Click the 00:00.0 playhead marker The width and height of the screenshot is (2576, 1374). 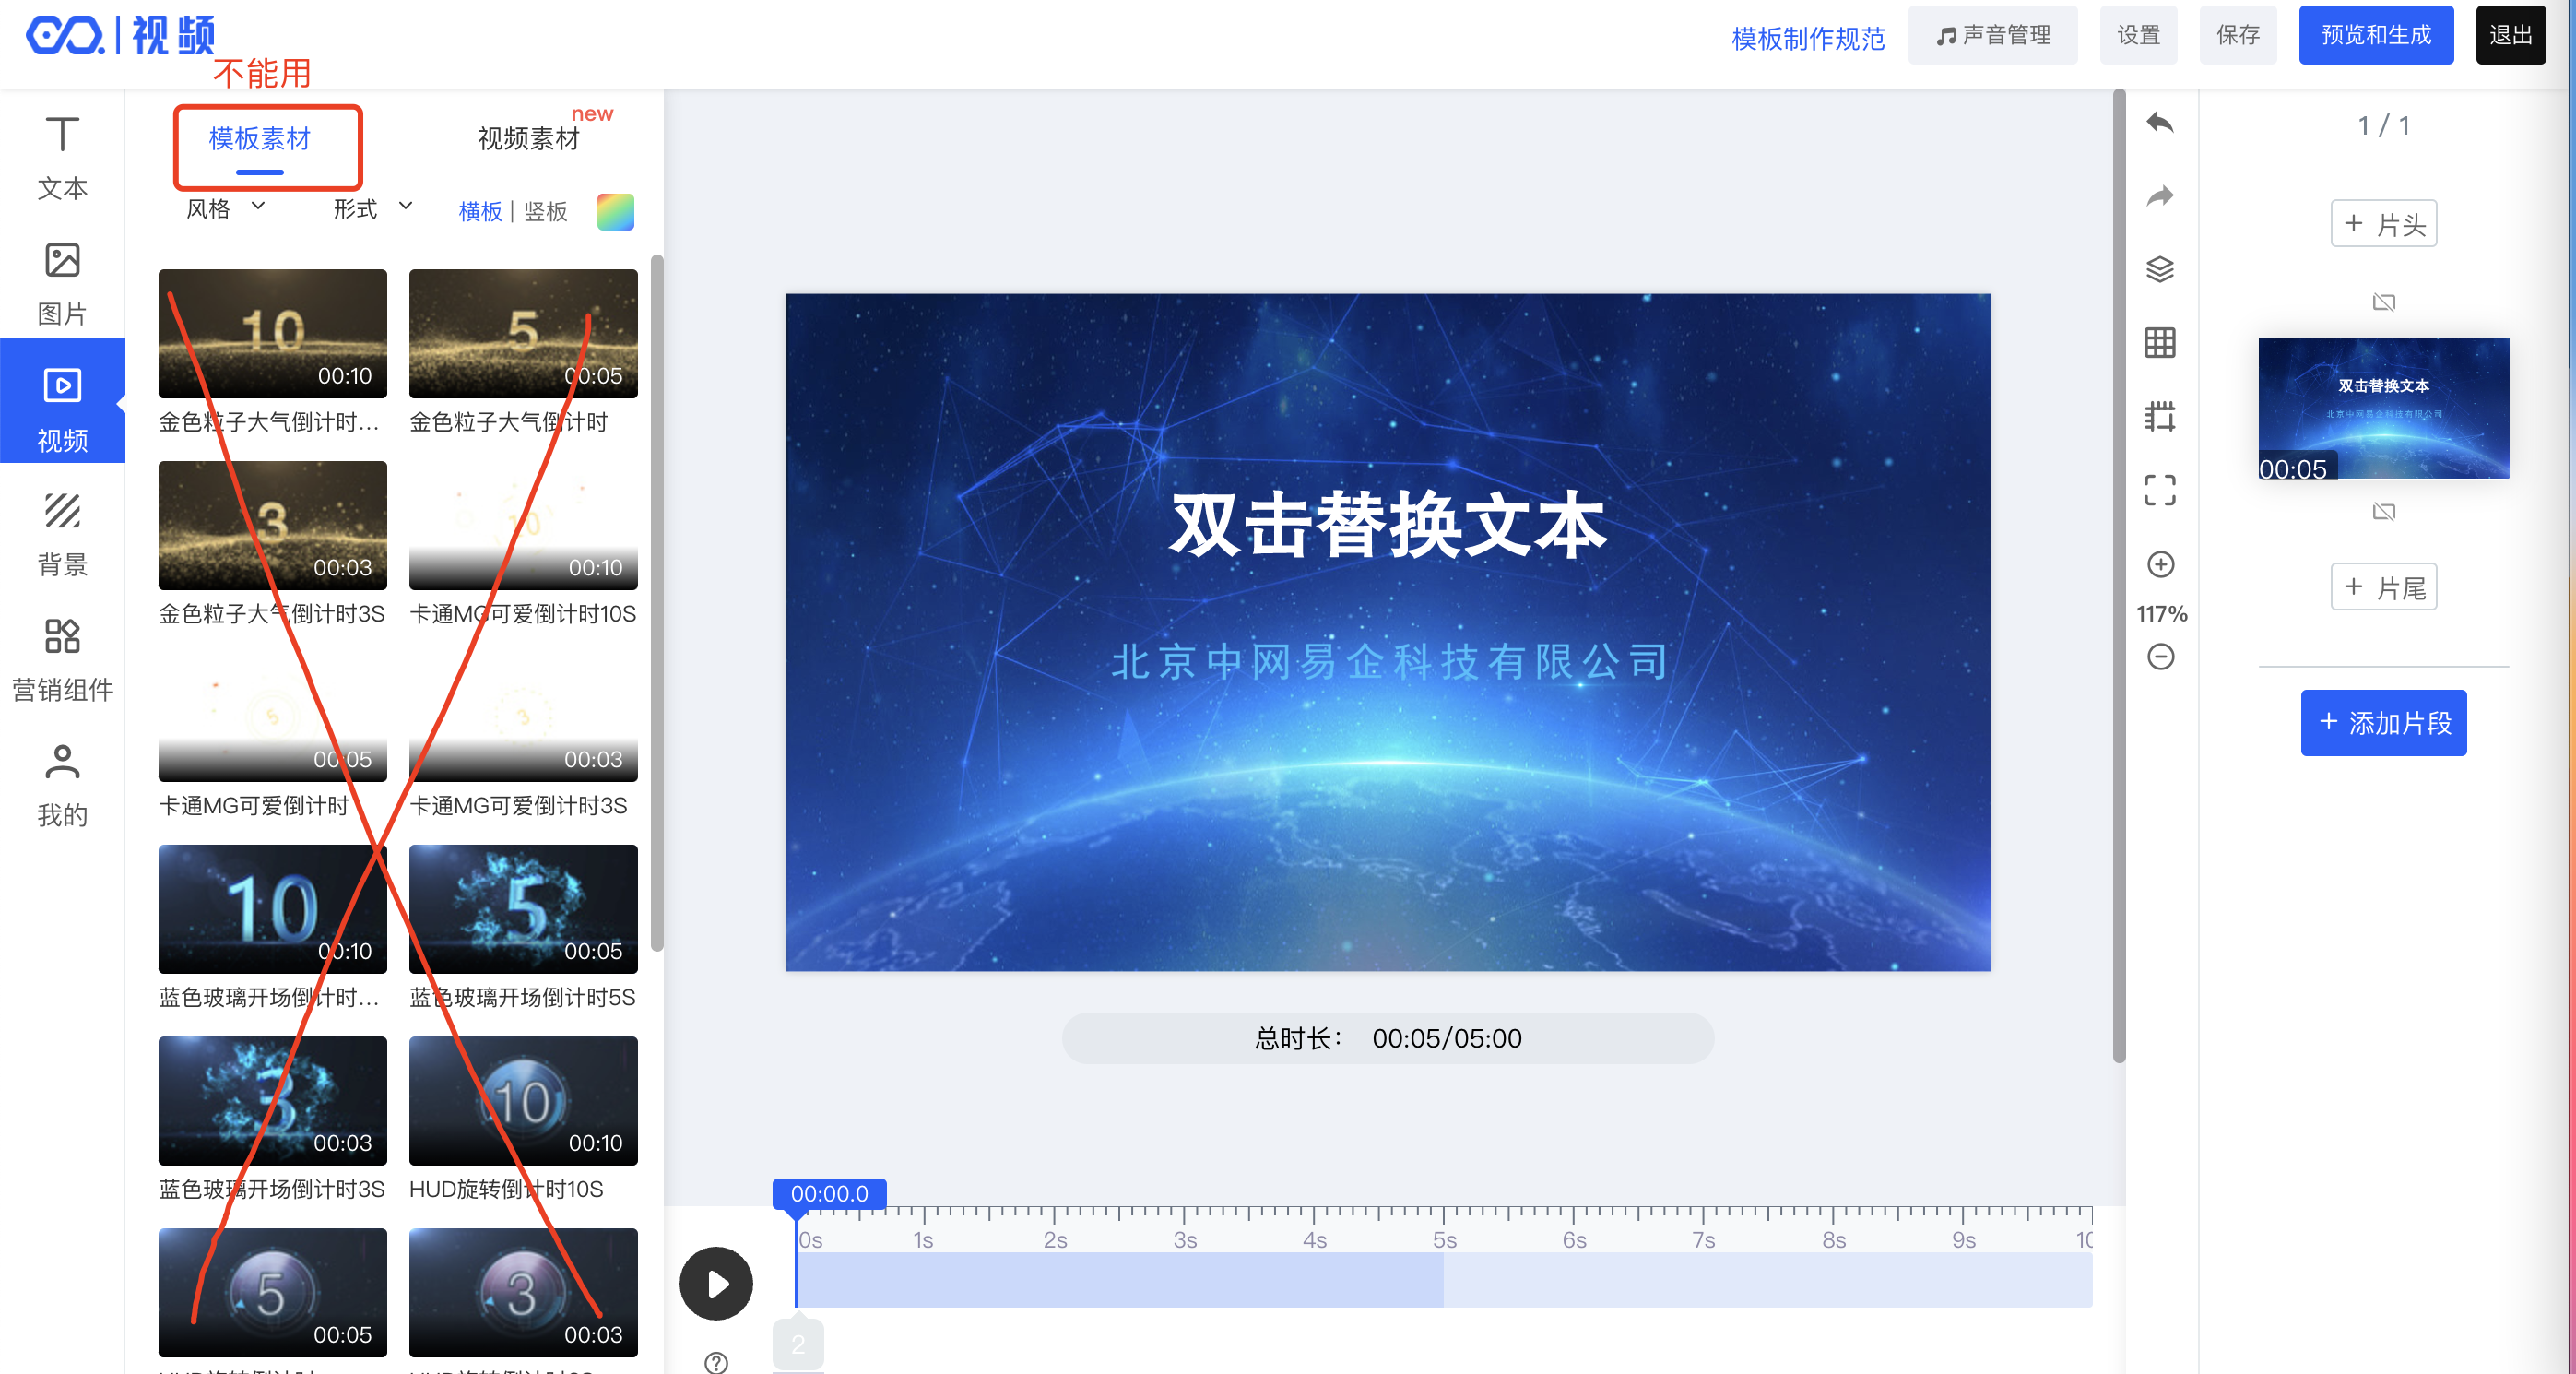tap(829, 1193)
